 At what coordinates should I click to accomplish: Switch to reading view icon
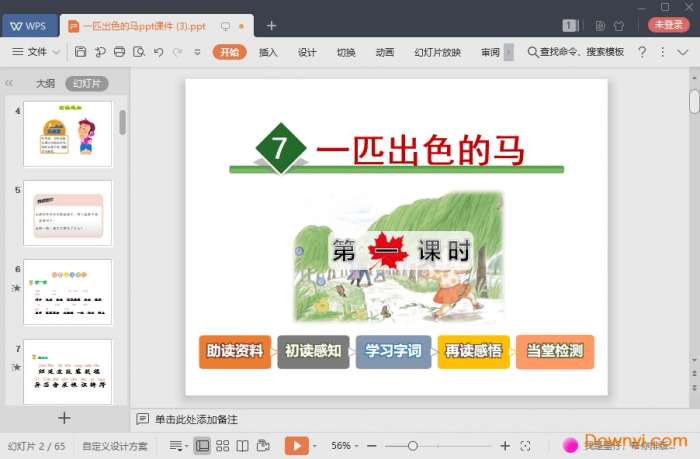click(242, 446)
